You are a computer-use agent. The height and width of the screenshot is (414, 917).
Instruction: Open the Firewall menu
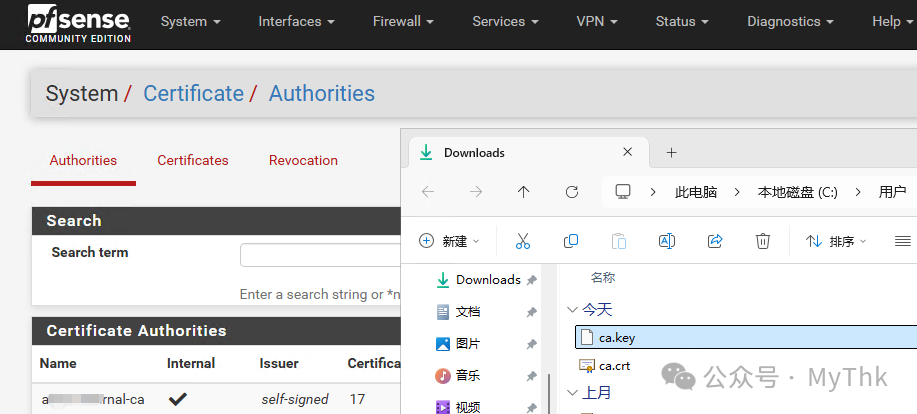coord(404,22)
